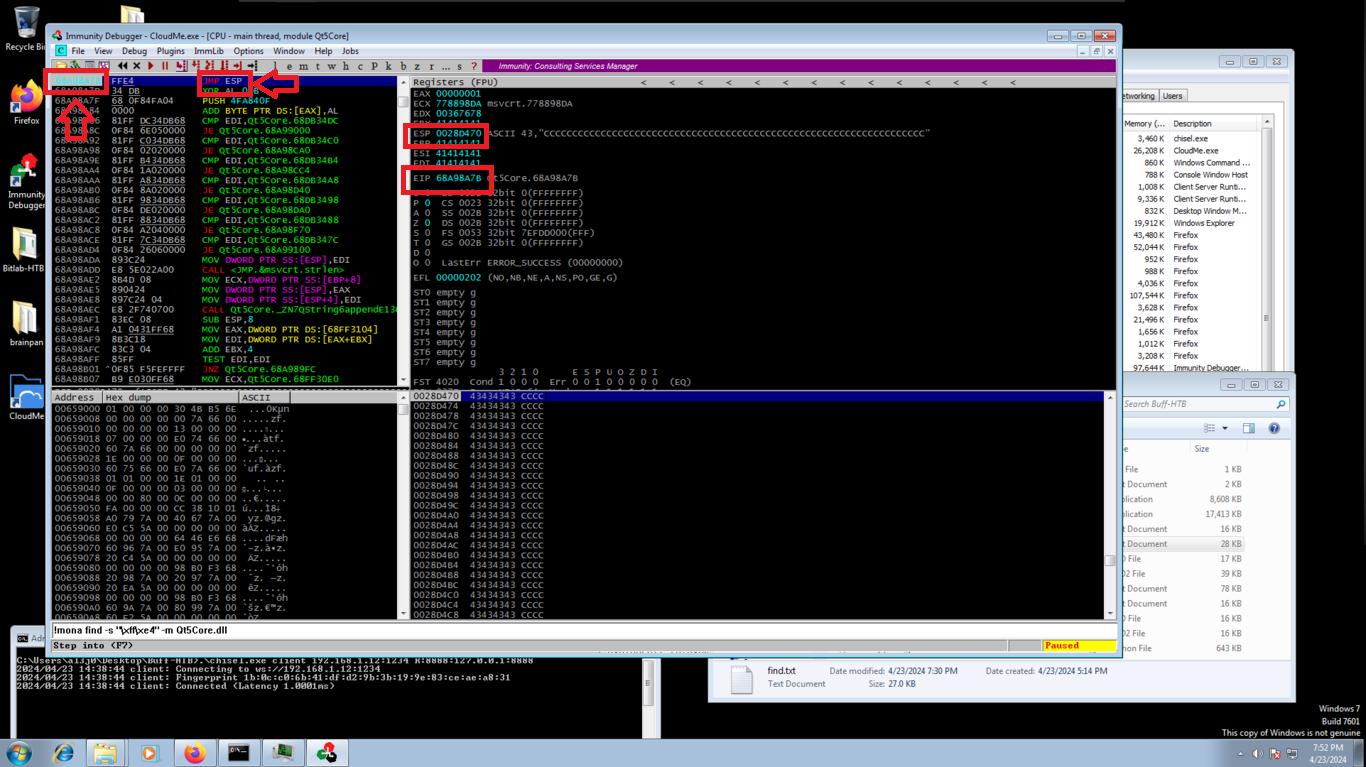Viewport: 1366px width, 767px height.
Task: Show Threads with the t button
Action: tap(317, 66)
